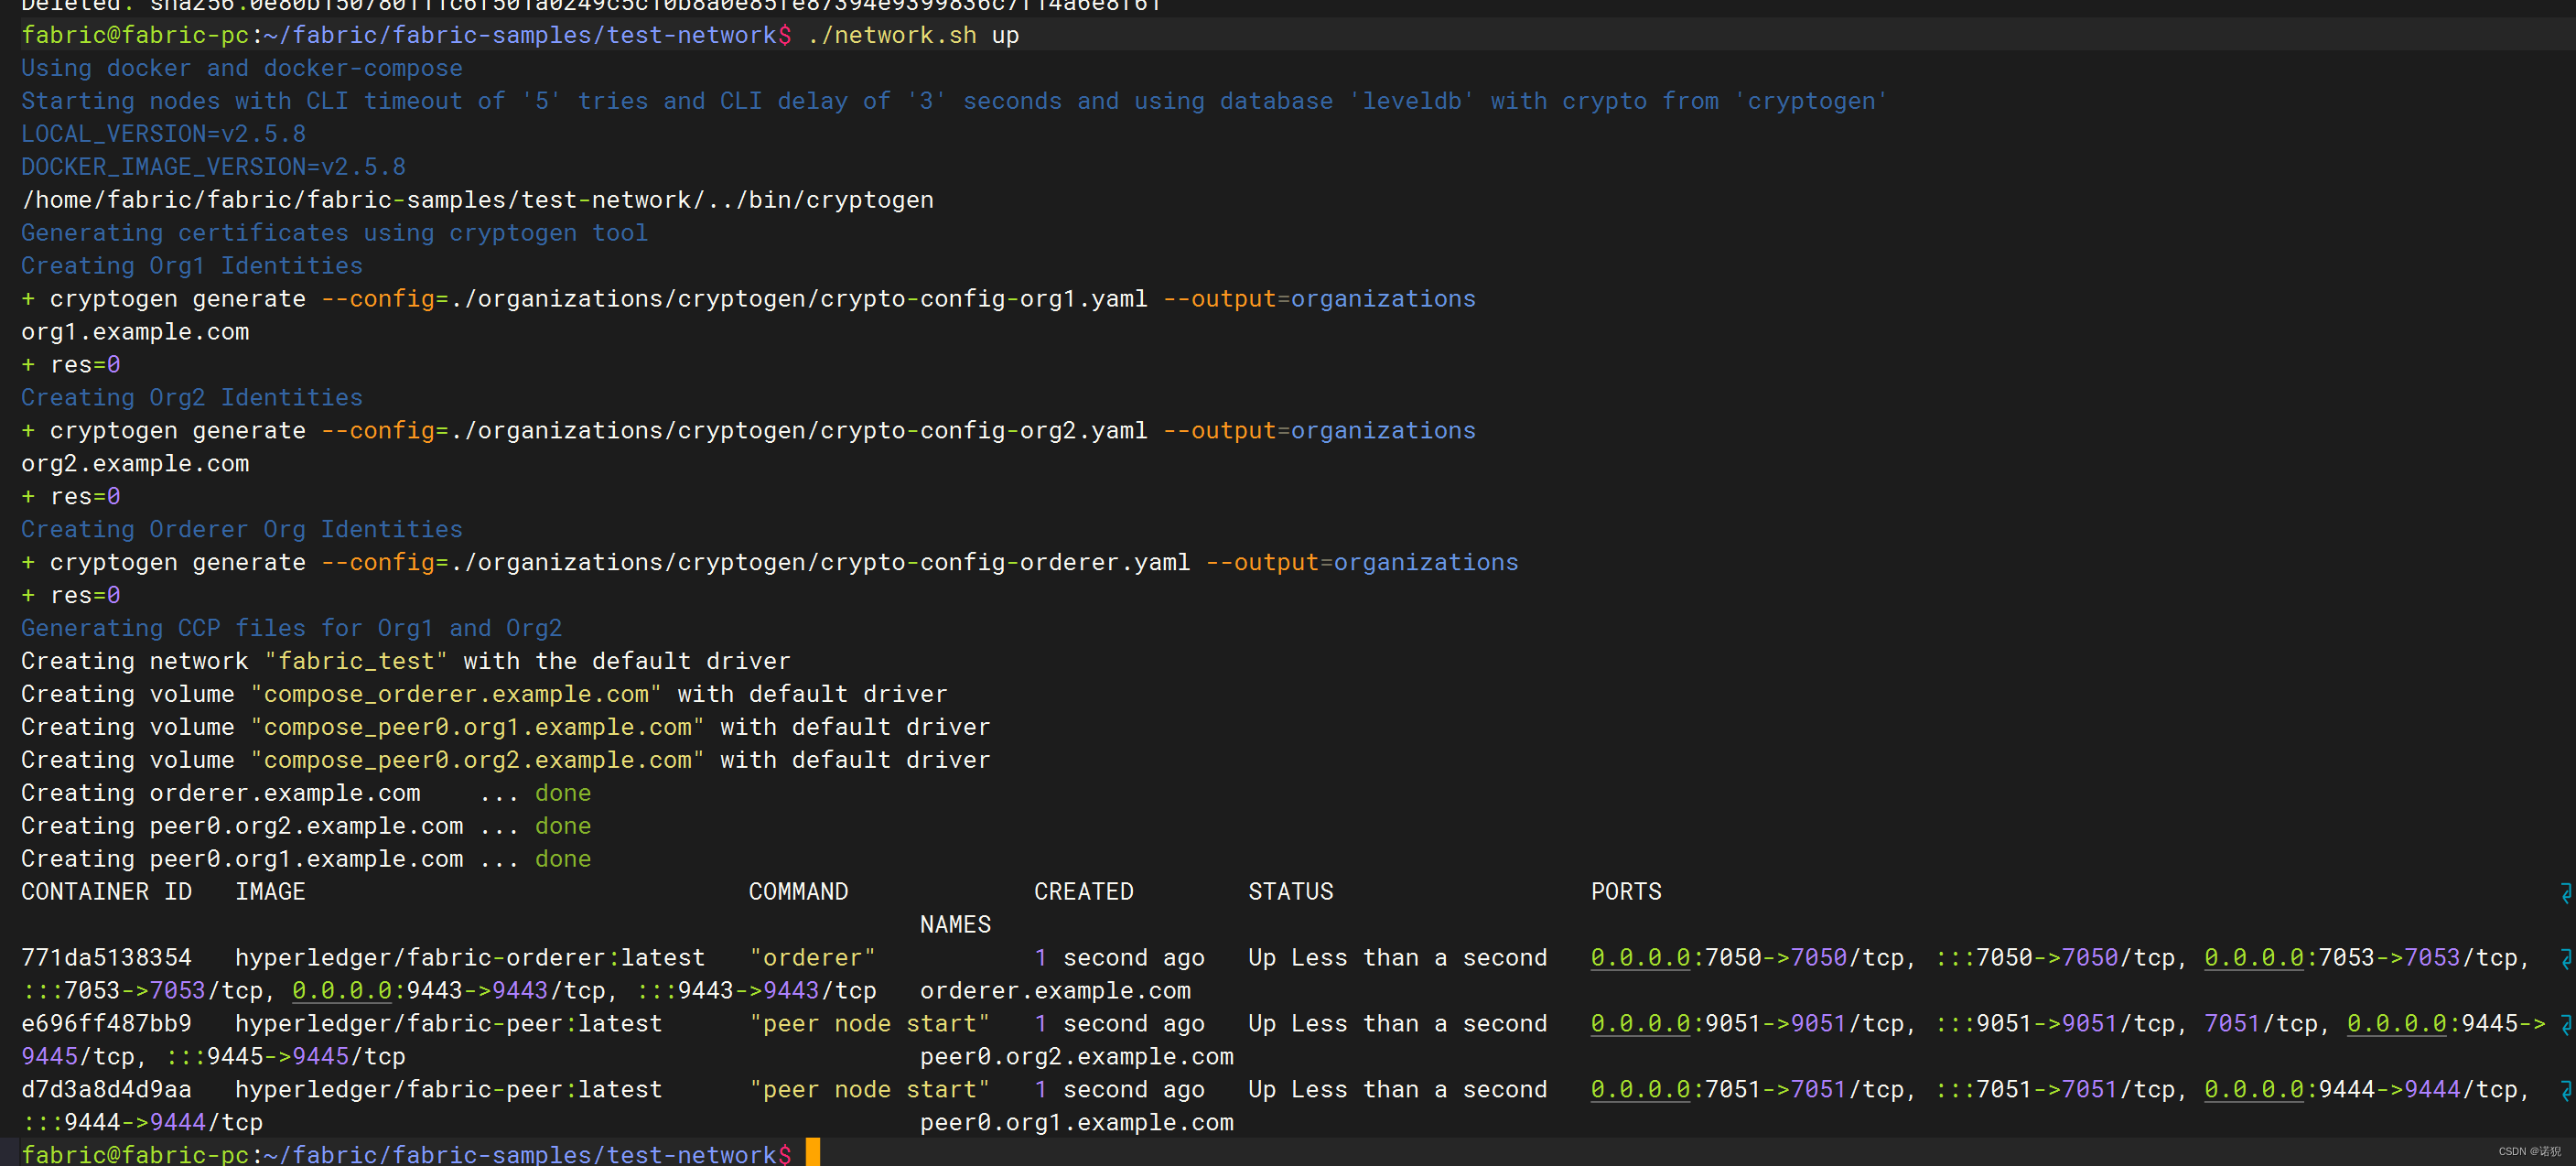Click the crypto-config-org1.yaml config path
This screenshot has width=2576, height=1166.
tap(799, 299)
